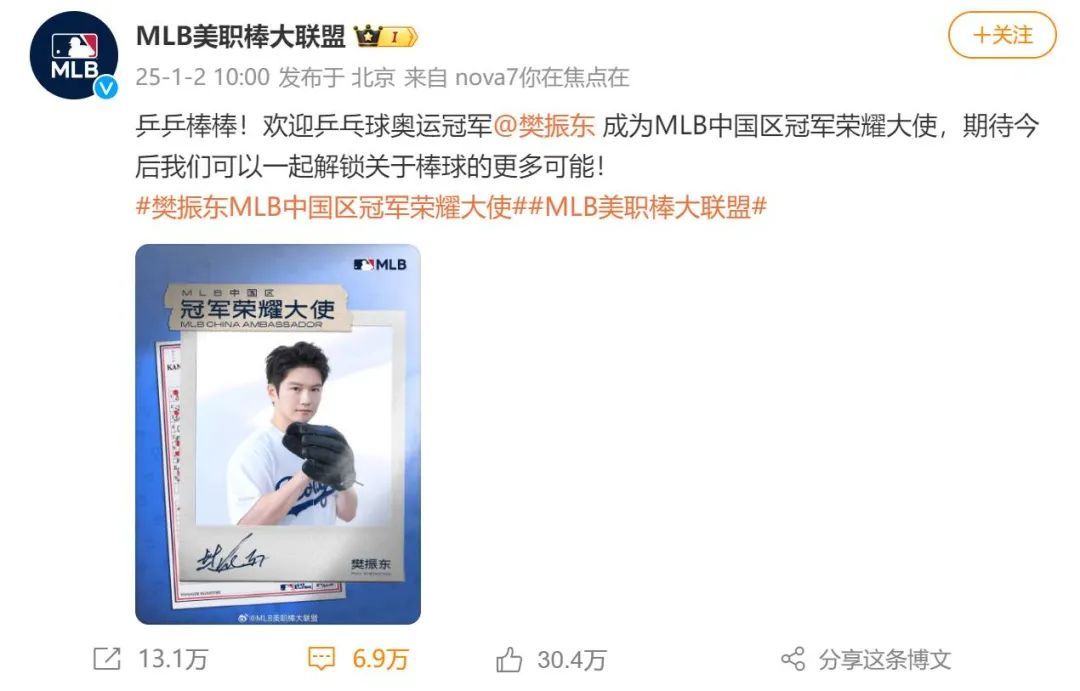1080x691 pixels.
Task: Click the MLB profile avatar
Action: click(74, 55)
